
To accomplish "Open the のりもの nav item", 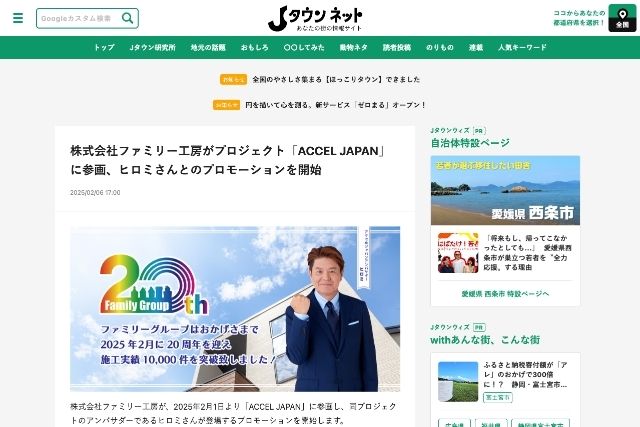I will tap(440, 47).
